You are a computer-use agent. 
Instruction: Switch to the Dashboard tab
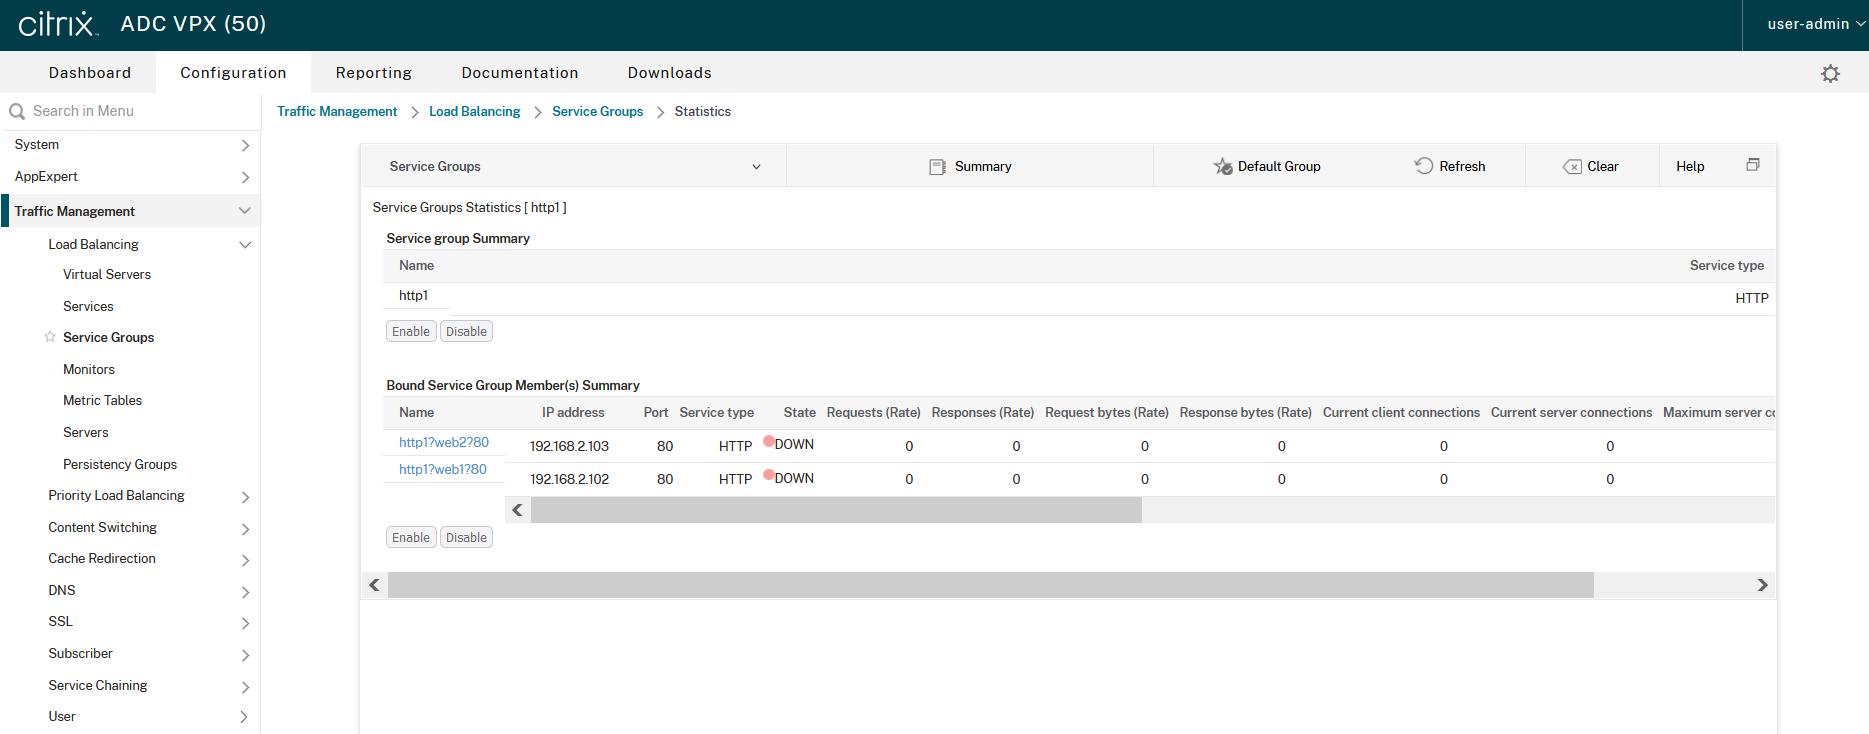90,73
